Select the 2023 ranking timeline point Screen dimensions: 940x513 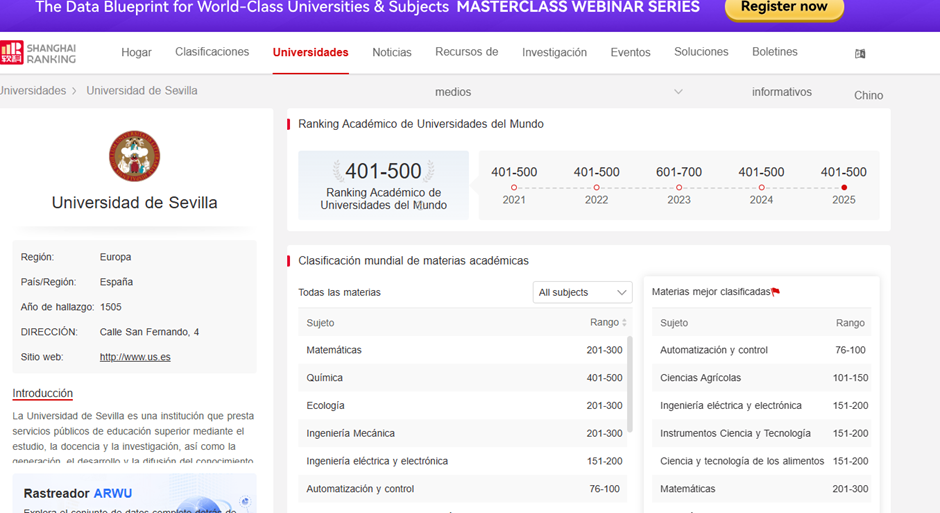(x=679, y=188)
